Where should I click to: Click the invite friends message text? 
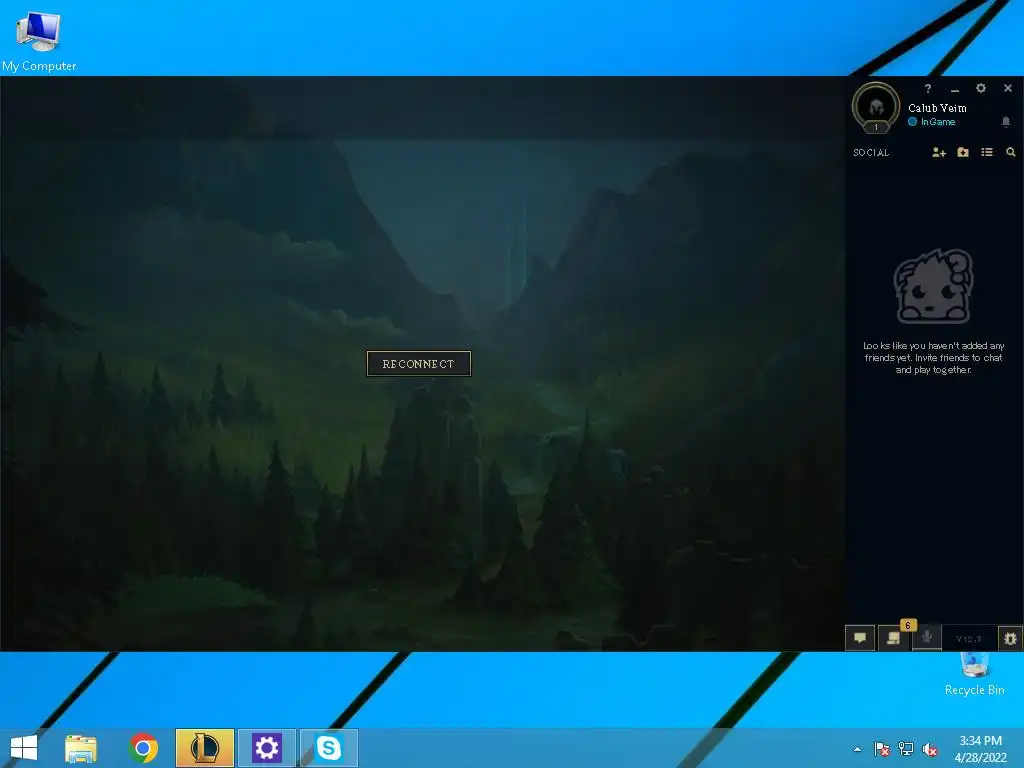[933, 358]
